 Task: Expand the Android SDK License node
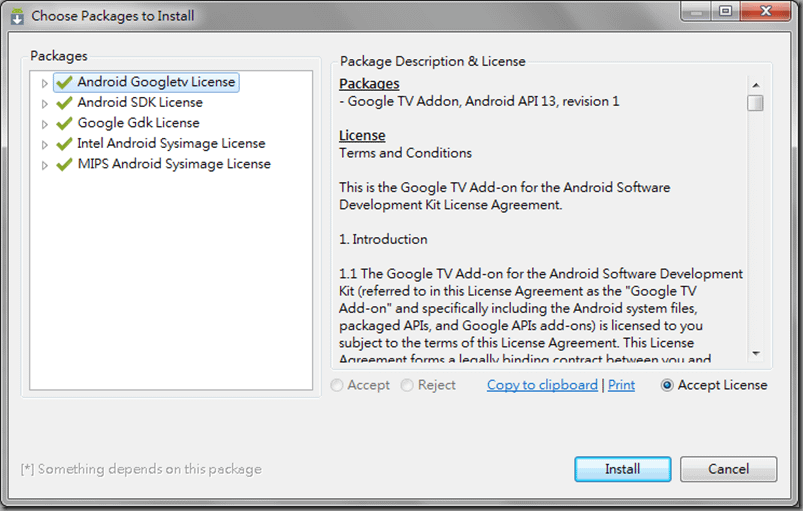(x=45, y=103)
